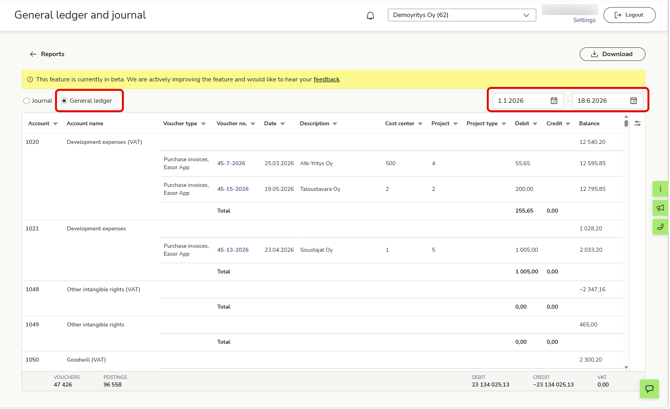
Task: Open the green link side tab
Action: (660, 227)
